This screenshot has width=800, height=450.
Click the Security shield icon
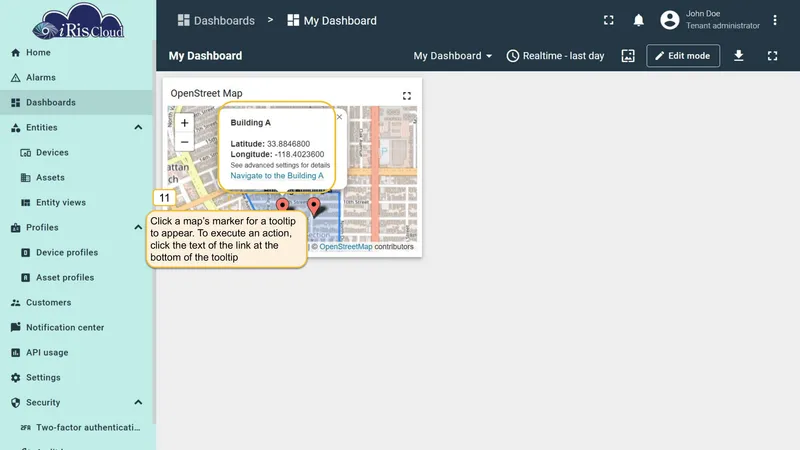pos(16,403)
